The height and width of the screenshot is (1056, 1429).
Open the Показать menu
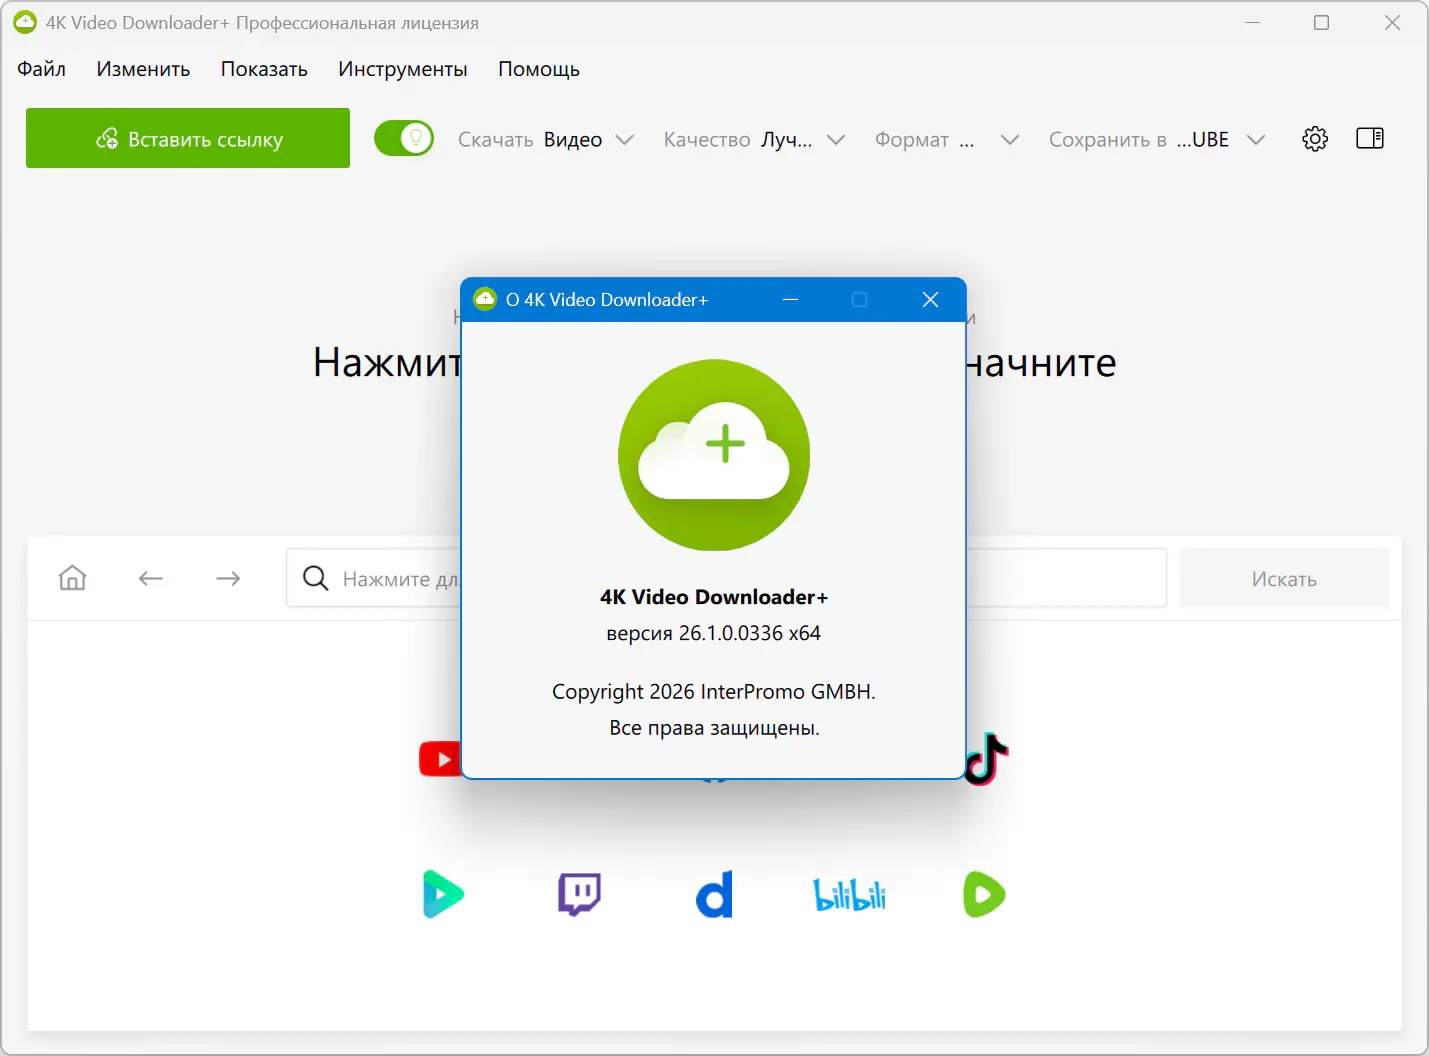pos(264,69)
